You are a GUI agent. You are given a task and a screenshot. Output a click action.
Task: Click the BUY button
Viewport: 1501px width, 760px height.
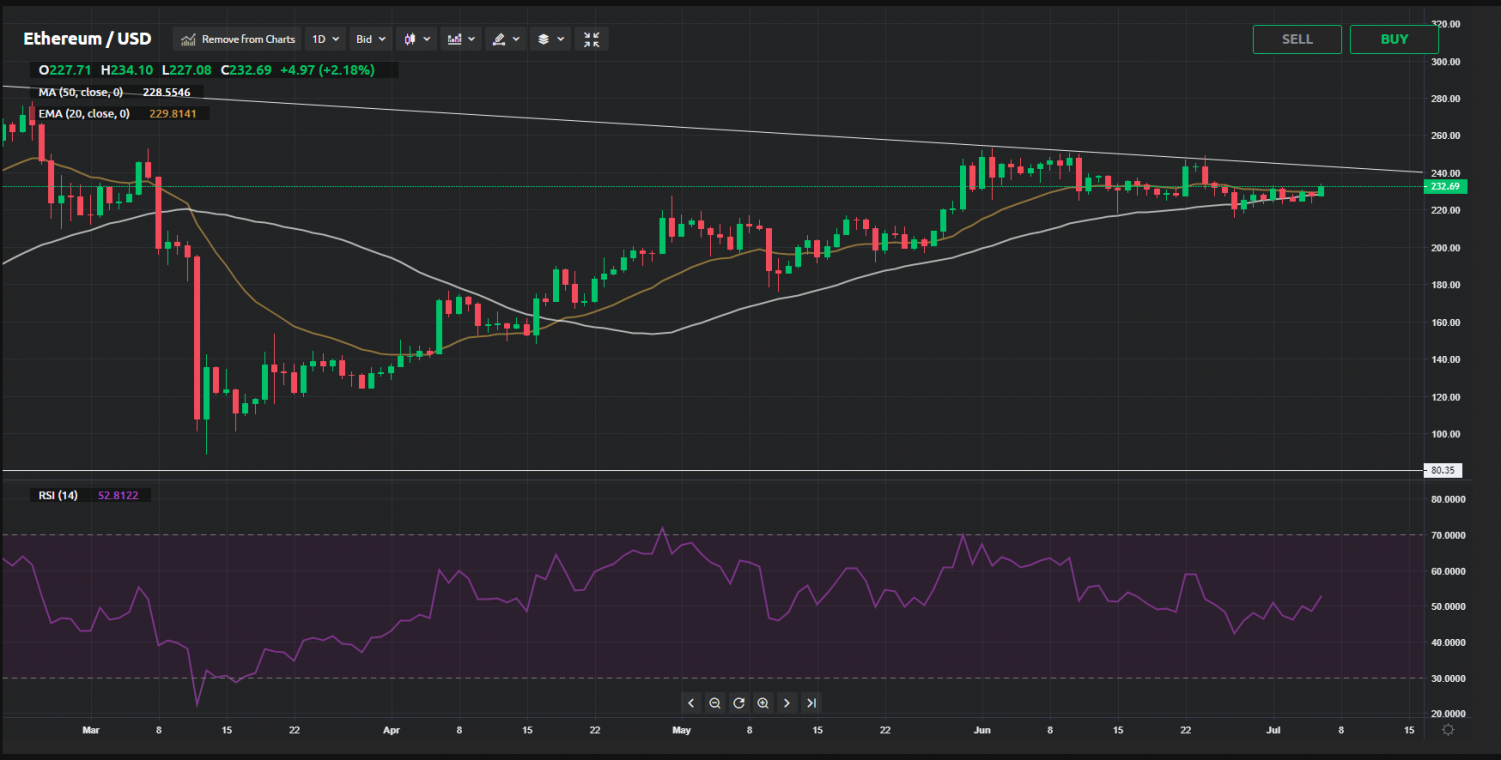1394,39
